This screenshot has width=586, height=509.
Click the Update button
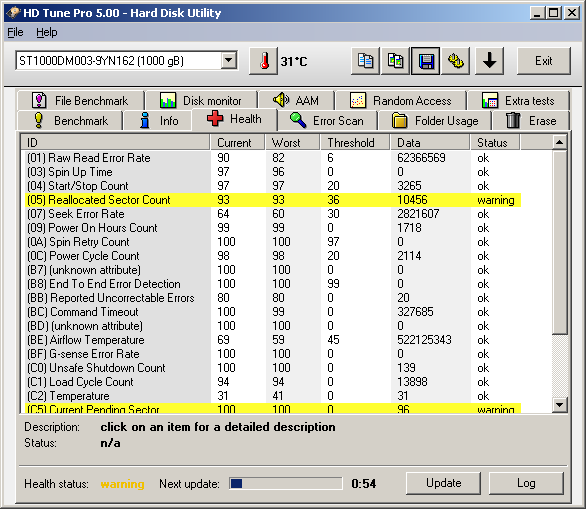coord(443,483)
